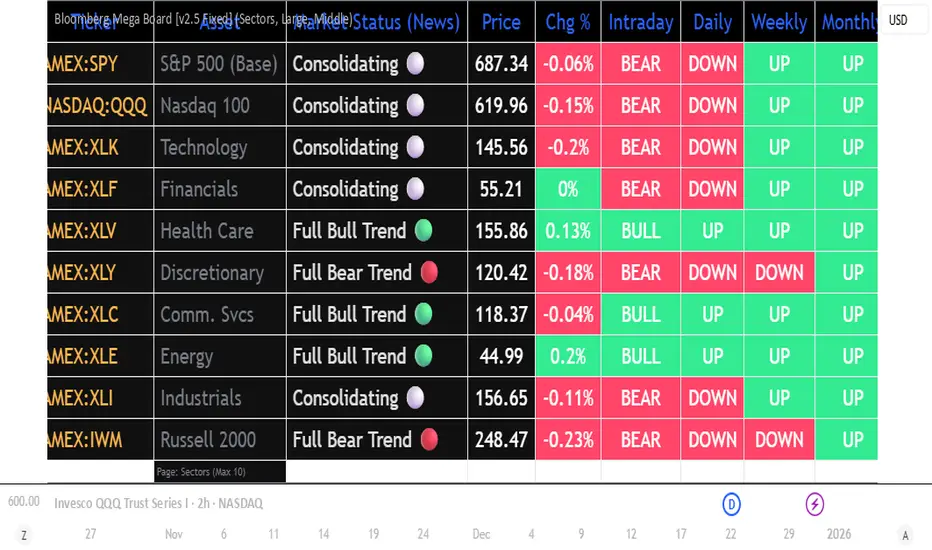Viewport: 932px width, 550px height.
Task: Click the earnings lightning bolt marker
Action: tap(815, 504)
